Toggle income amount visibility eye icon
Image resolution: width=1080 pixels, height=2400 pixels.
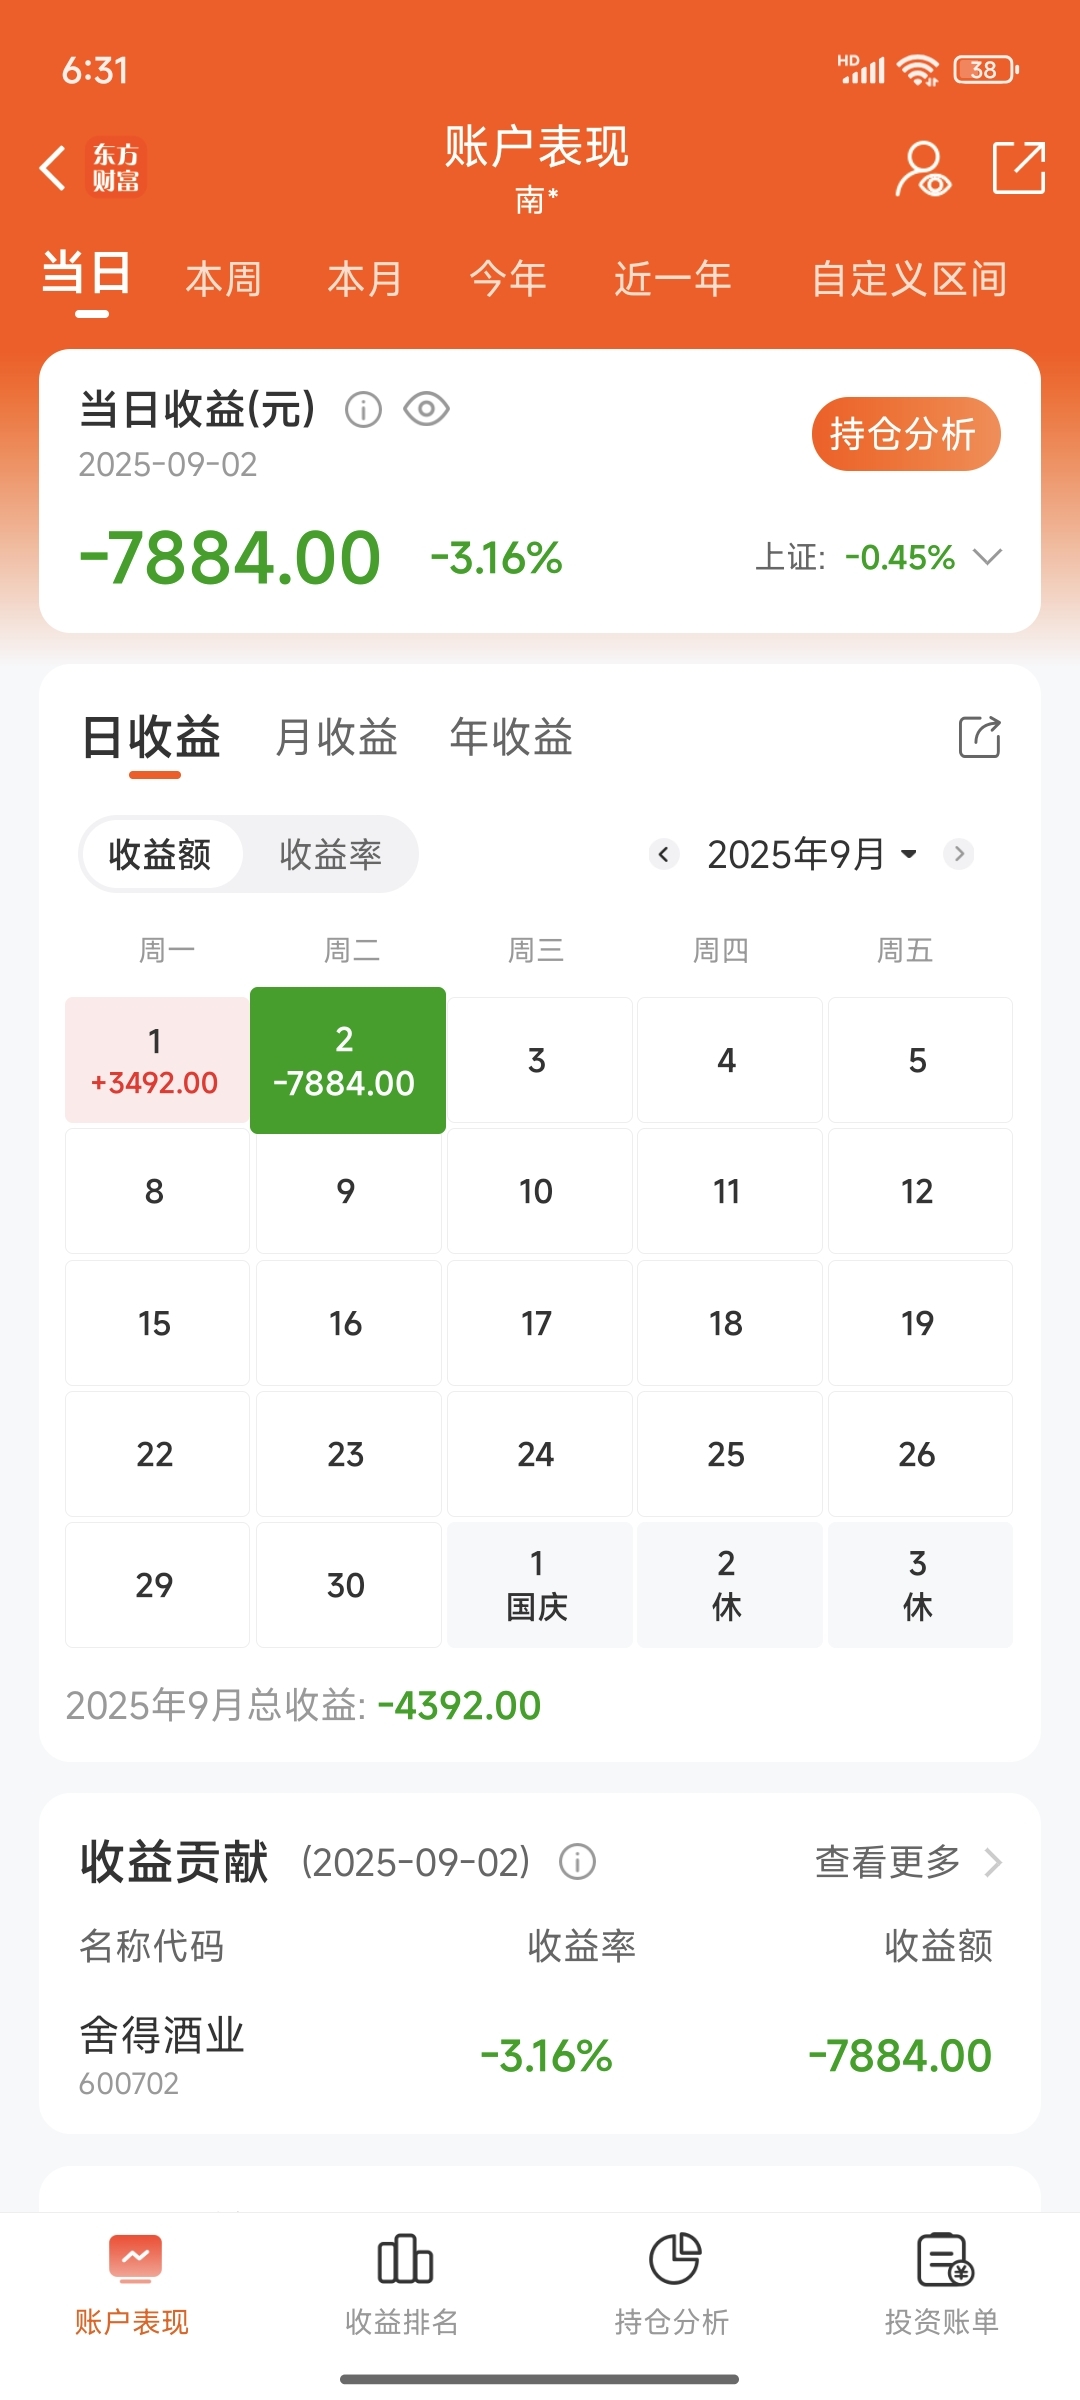(x=427, y=409)
